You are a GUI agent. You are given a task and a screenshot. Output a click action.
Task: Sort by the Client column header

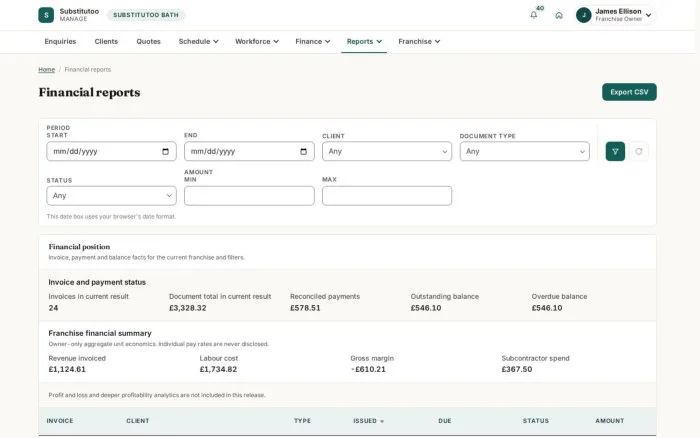pos(138,421)
